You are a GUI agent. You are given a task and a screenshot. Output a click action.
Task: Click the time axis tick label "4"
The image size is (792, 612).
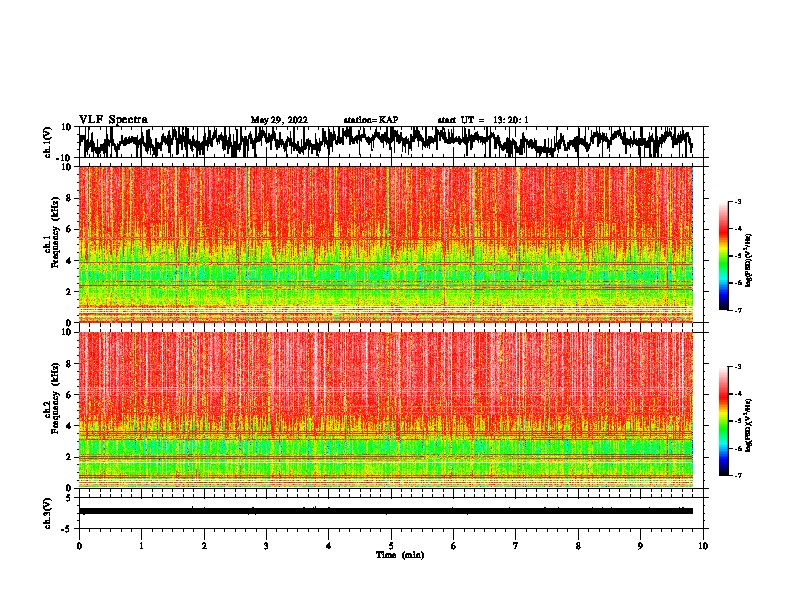pos(328,546)
